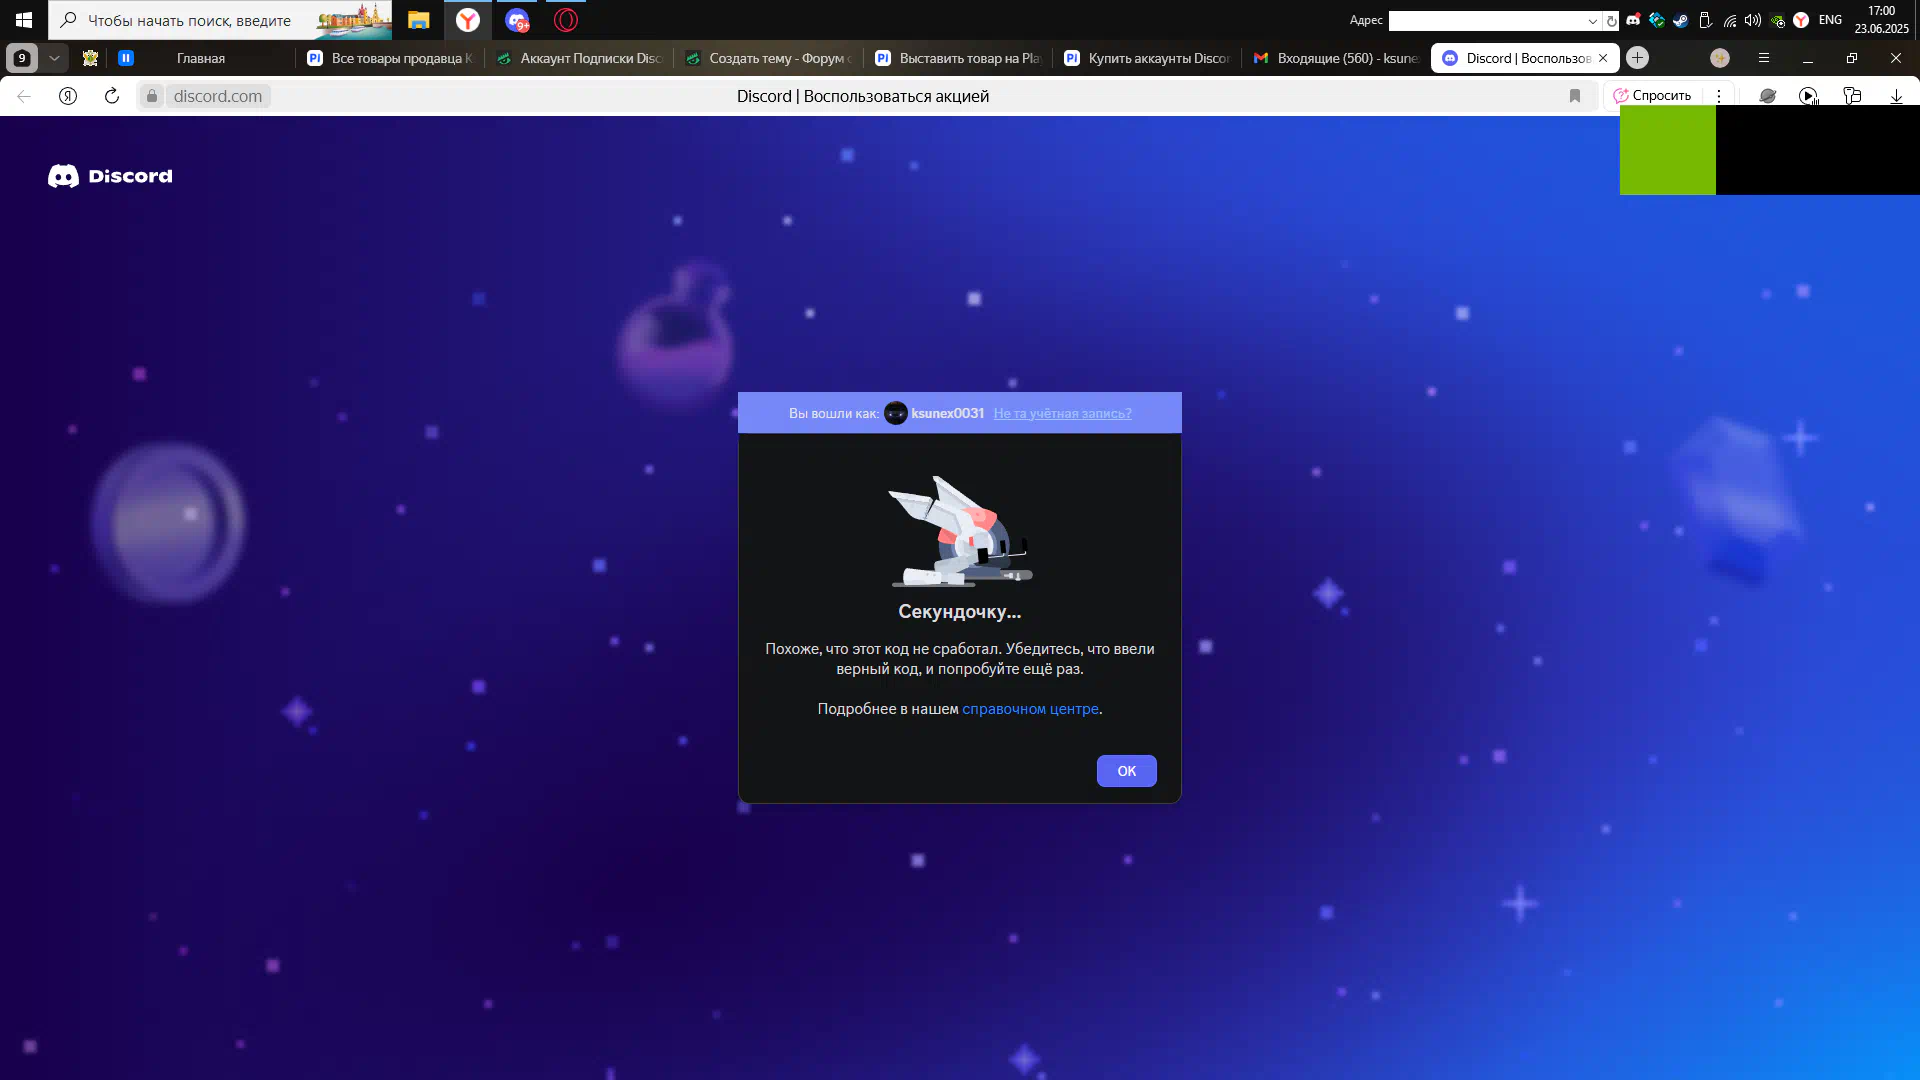Open Discord app from taskbar

tap(517, 20)
